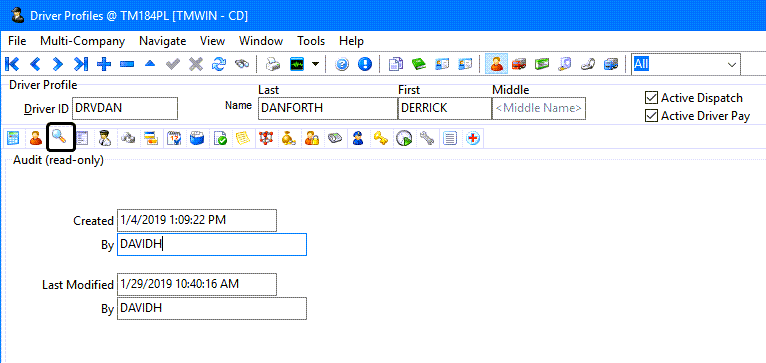
Task: Open the Window menu
Action: 261,41
